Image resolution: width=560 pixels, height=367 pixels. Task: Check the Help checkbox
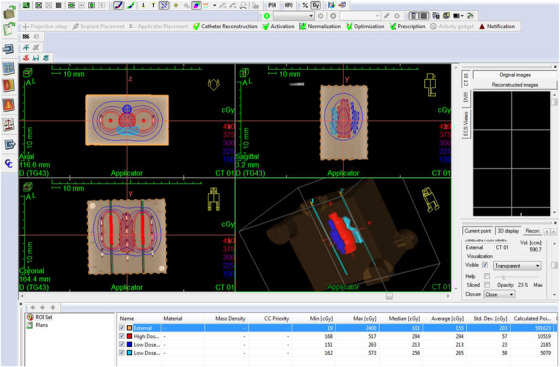[x=487, y=276]
